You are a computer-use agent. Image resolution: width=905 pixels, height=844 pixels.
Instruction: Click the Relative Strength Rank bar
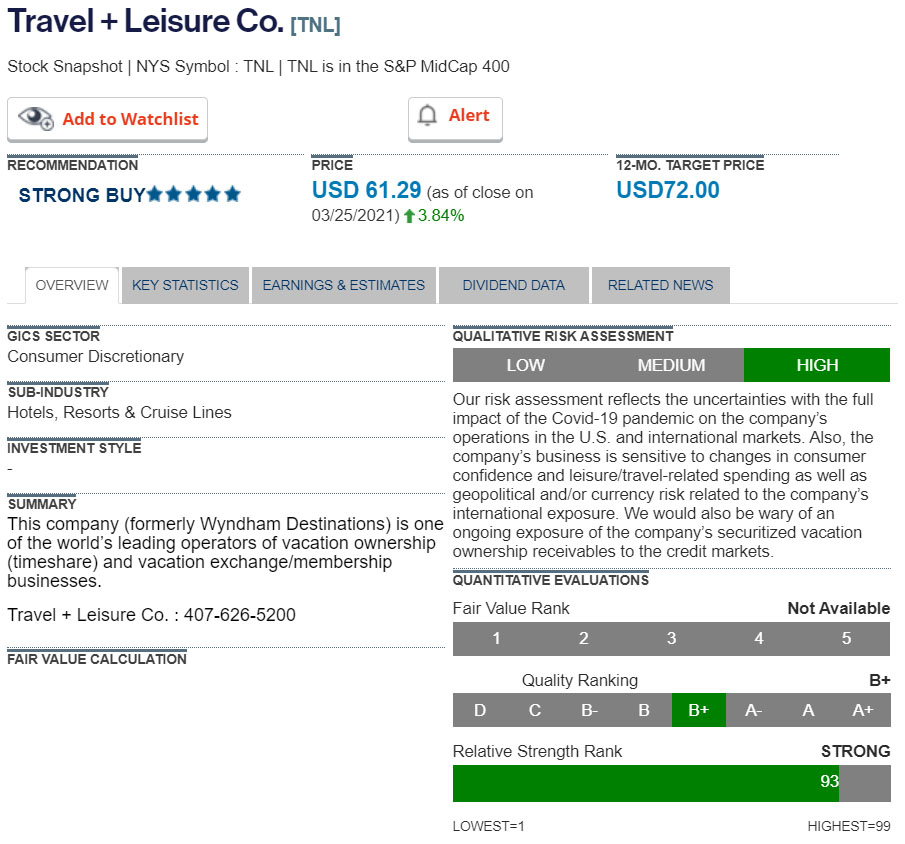coord(646,783)
